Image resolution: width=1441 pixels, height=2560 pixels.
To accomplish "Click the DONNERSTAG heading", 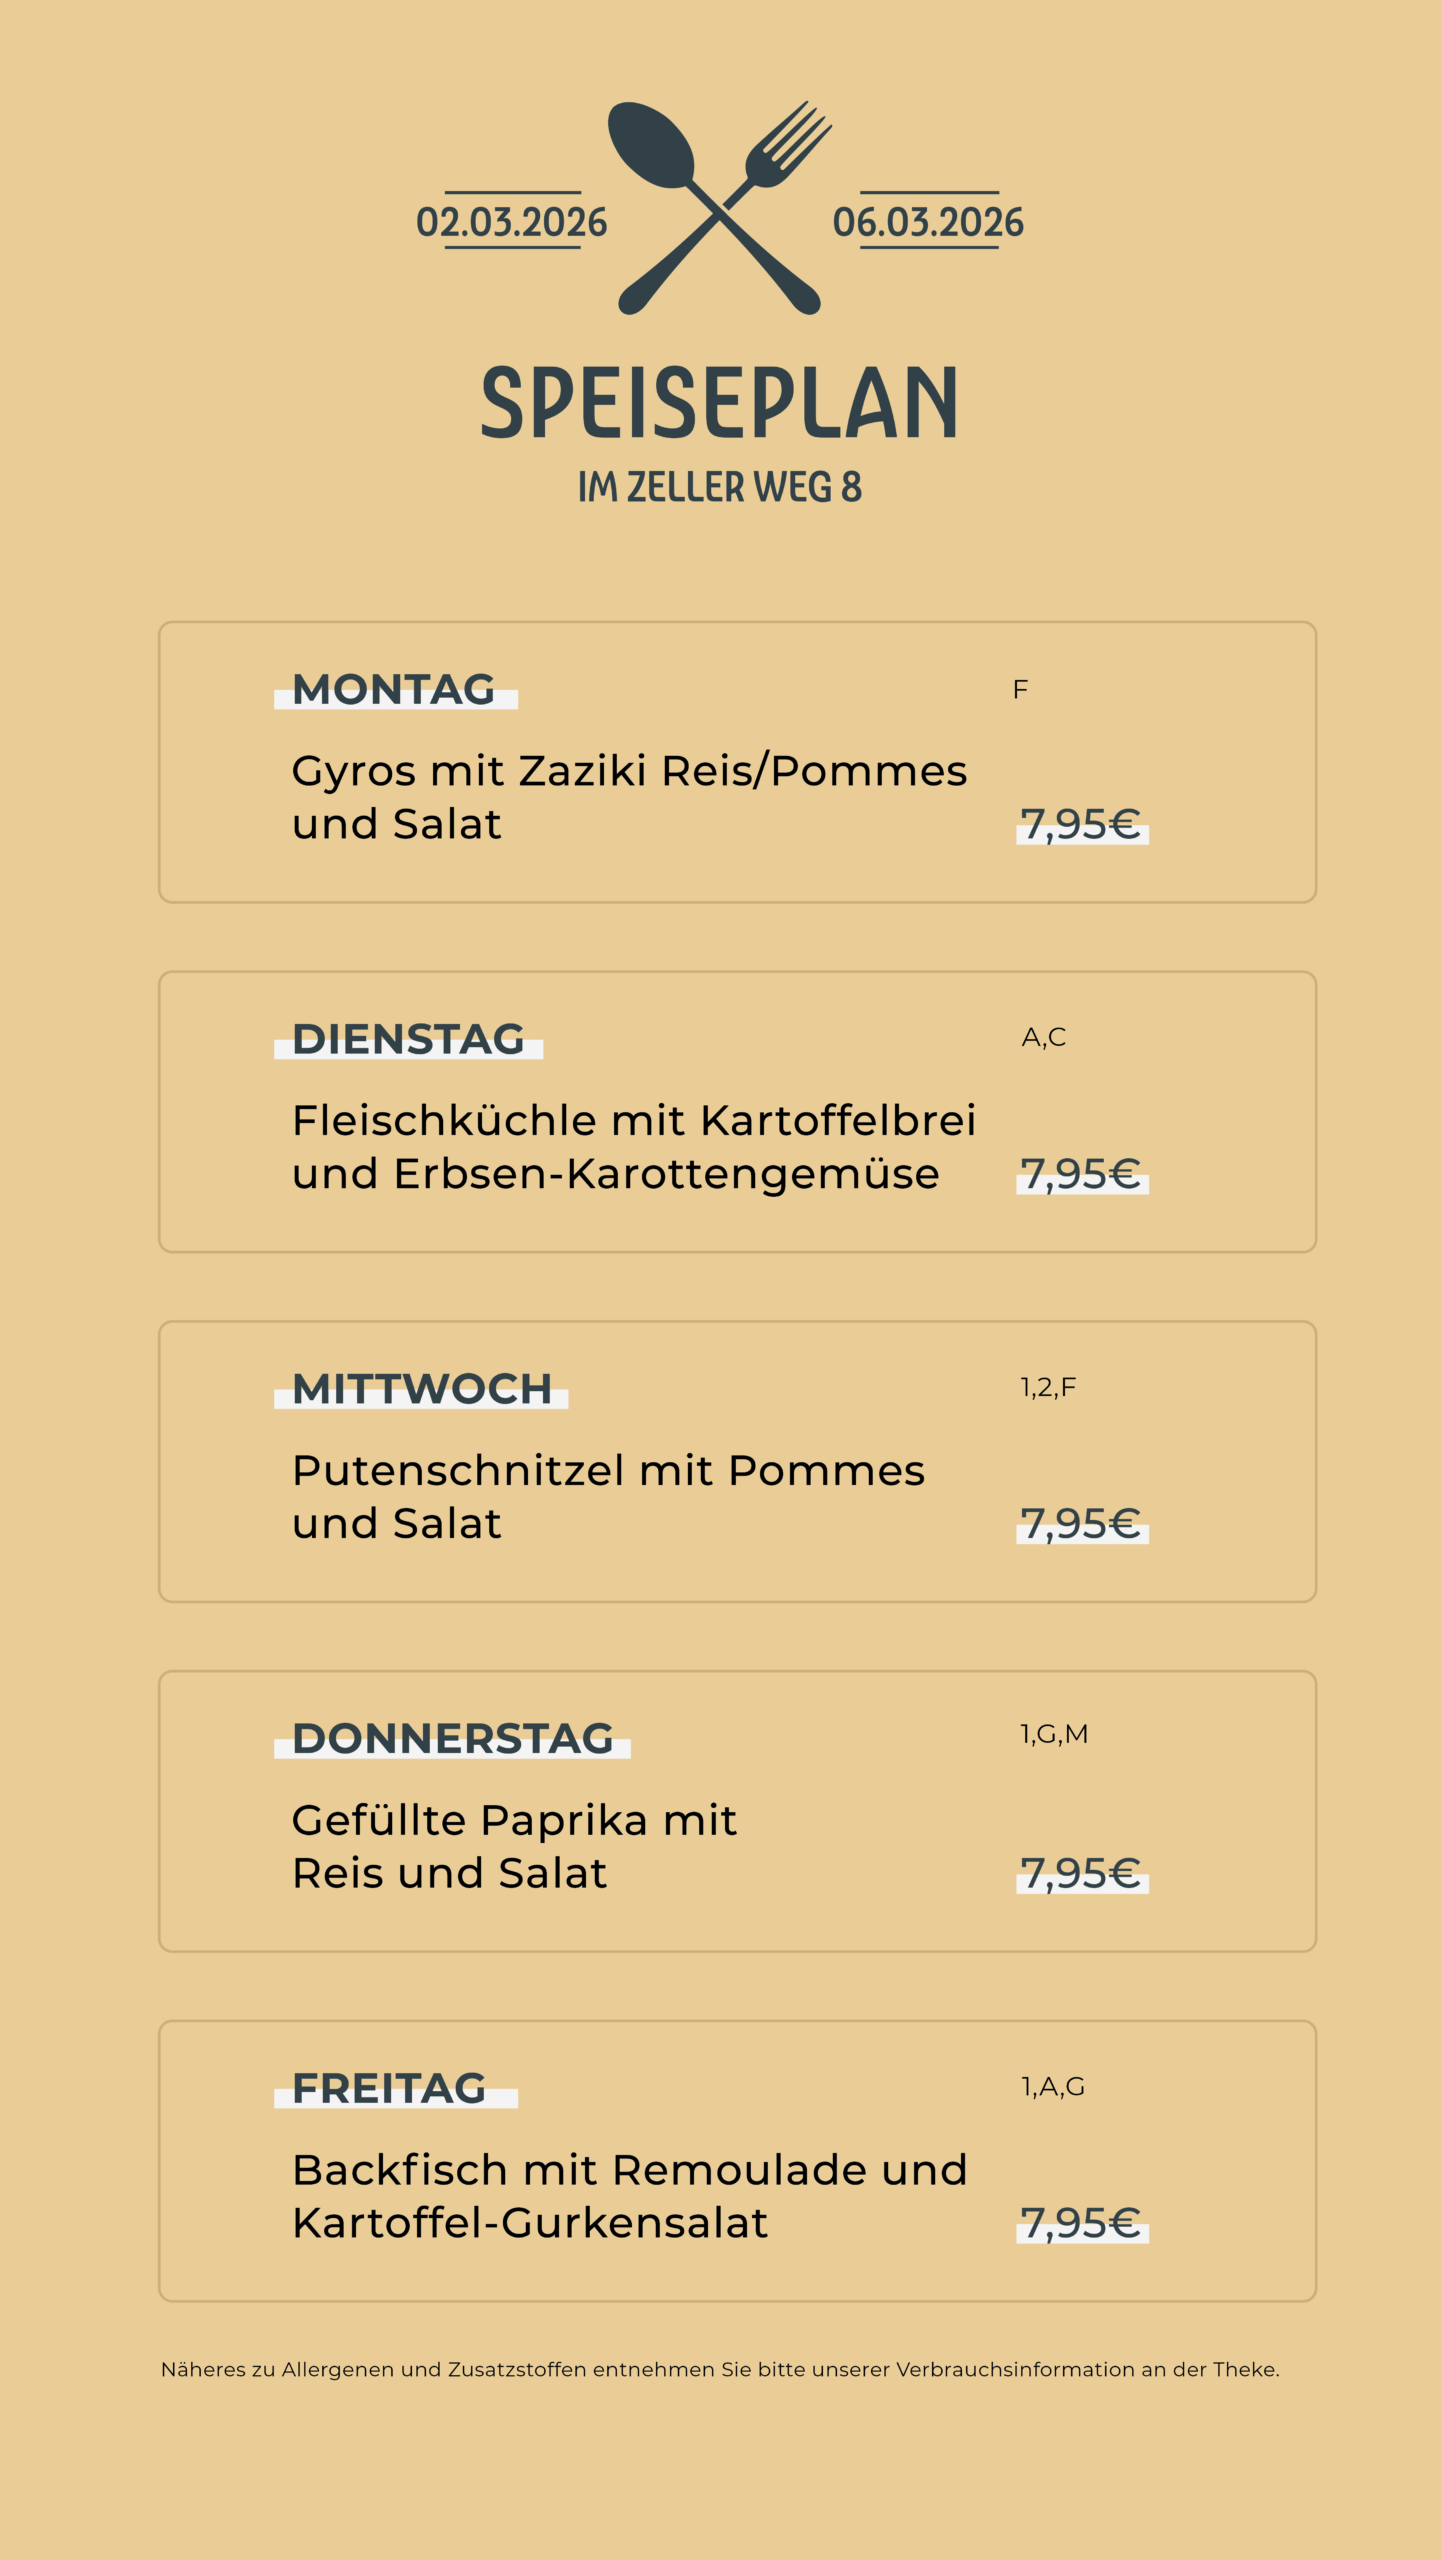I will (452, 1739).
